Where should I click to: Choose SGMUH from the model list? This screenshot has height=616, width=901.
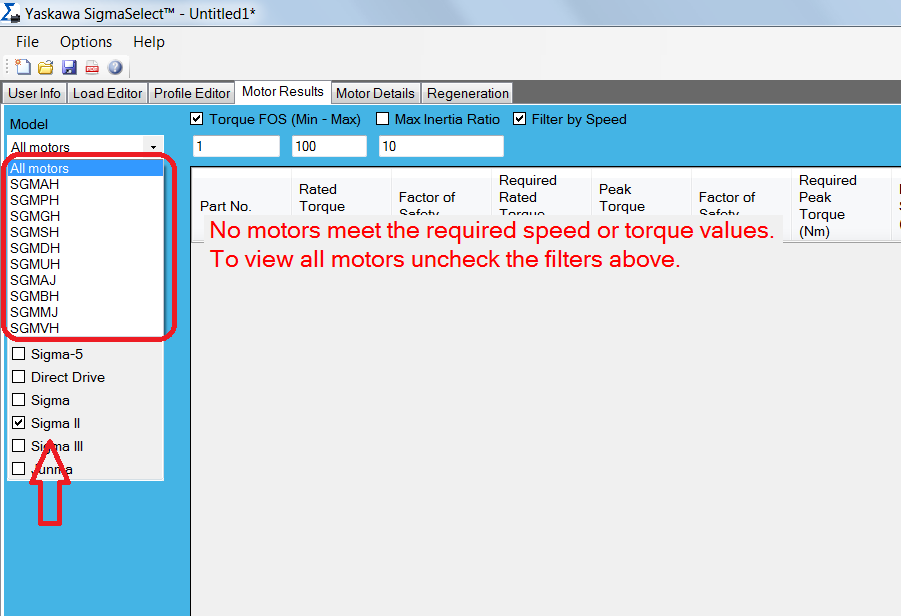click(86, 264)
